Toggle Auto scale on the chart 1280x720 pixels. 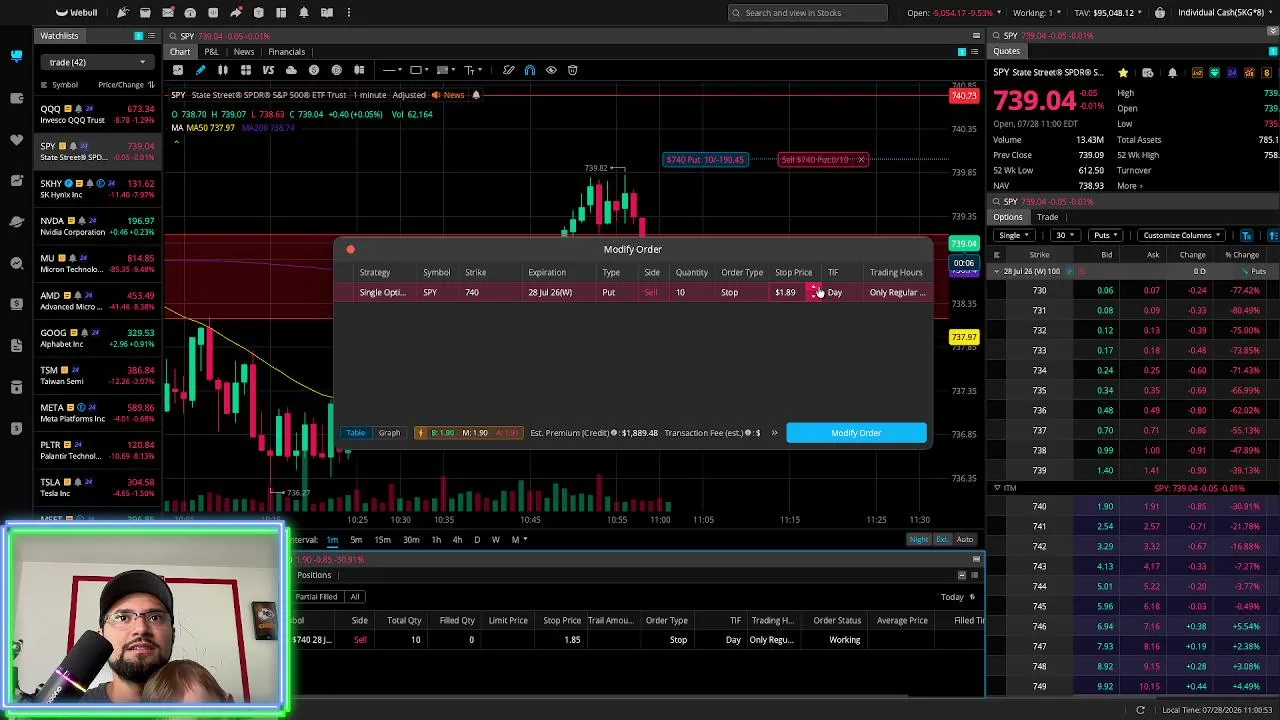[x=965, y=540]
